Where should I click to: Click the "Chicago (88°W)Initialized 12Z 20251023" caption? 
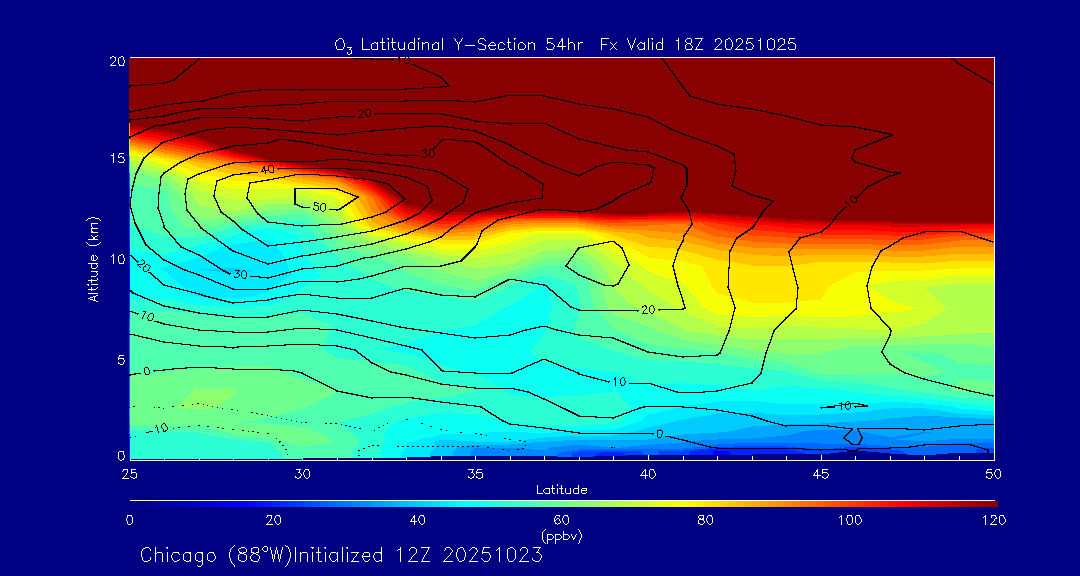coord(341,555)
